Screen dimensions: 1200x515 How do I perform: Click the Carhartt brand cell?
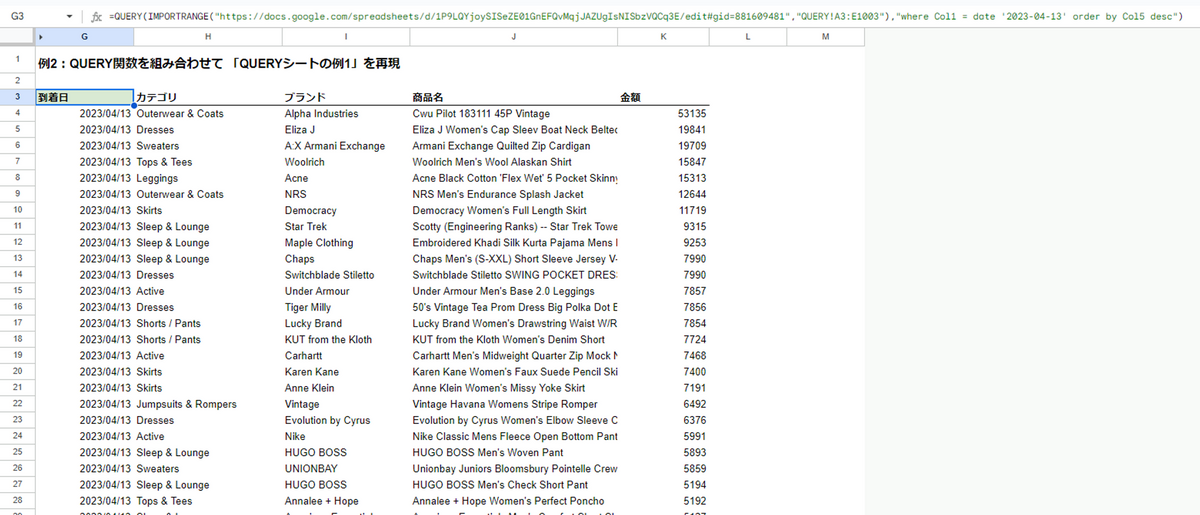pos(345,356)
